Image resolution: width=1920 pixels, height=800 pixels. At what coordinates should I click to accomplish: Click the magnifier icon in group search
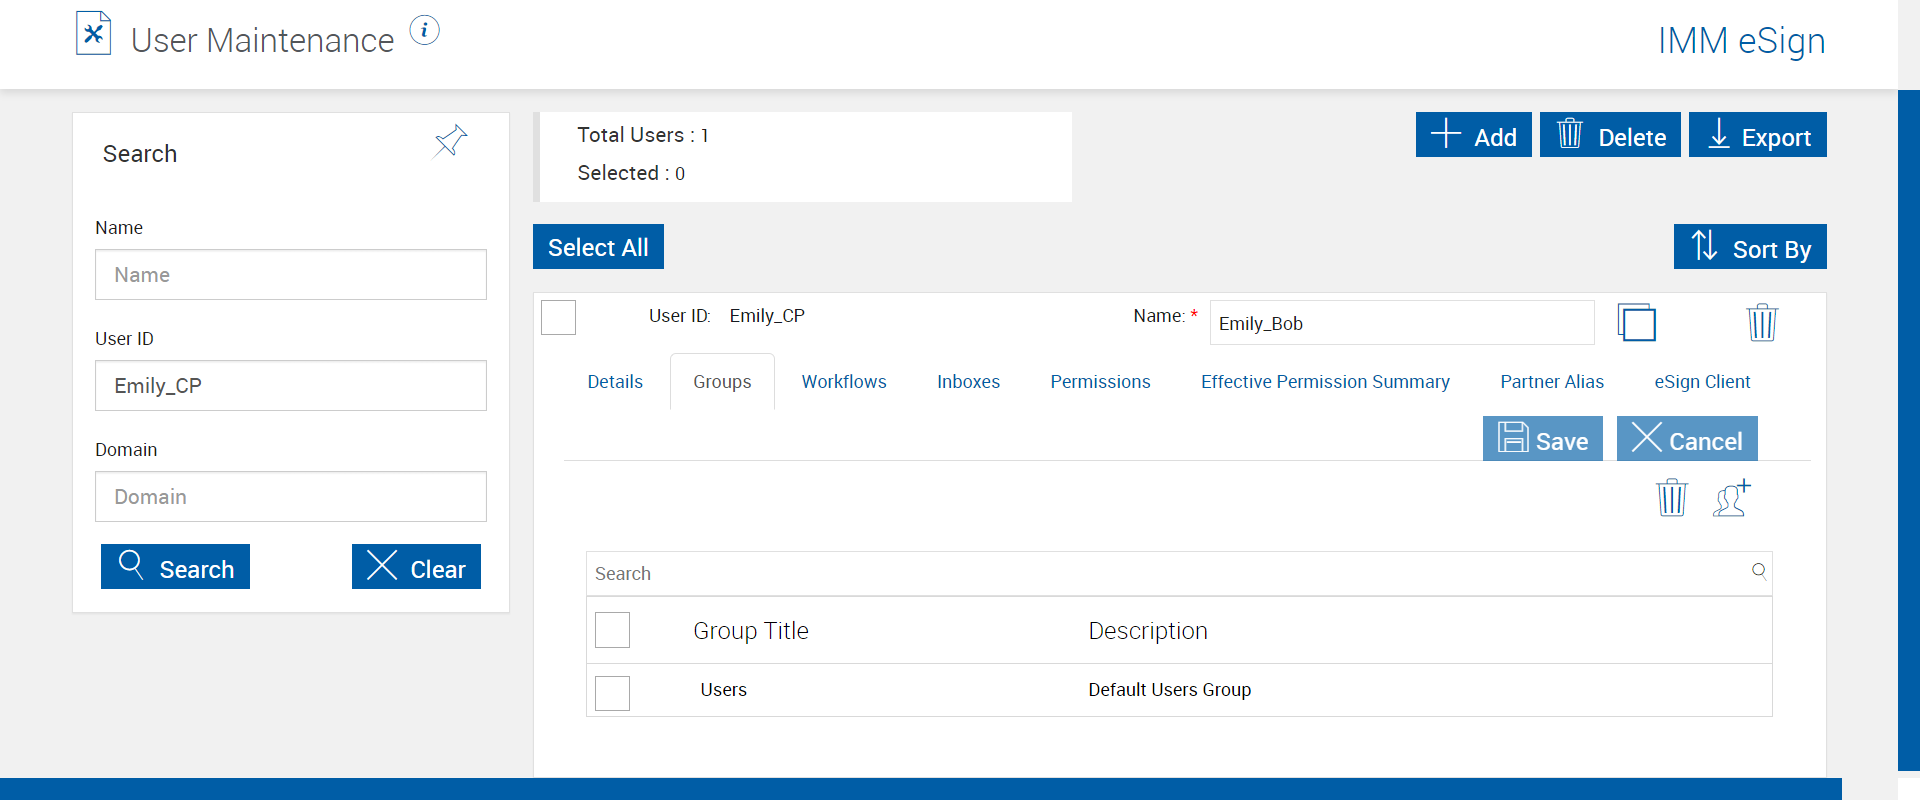point(1759,571)
